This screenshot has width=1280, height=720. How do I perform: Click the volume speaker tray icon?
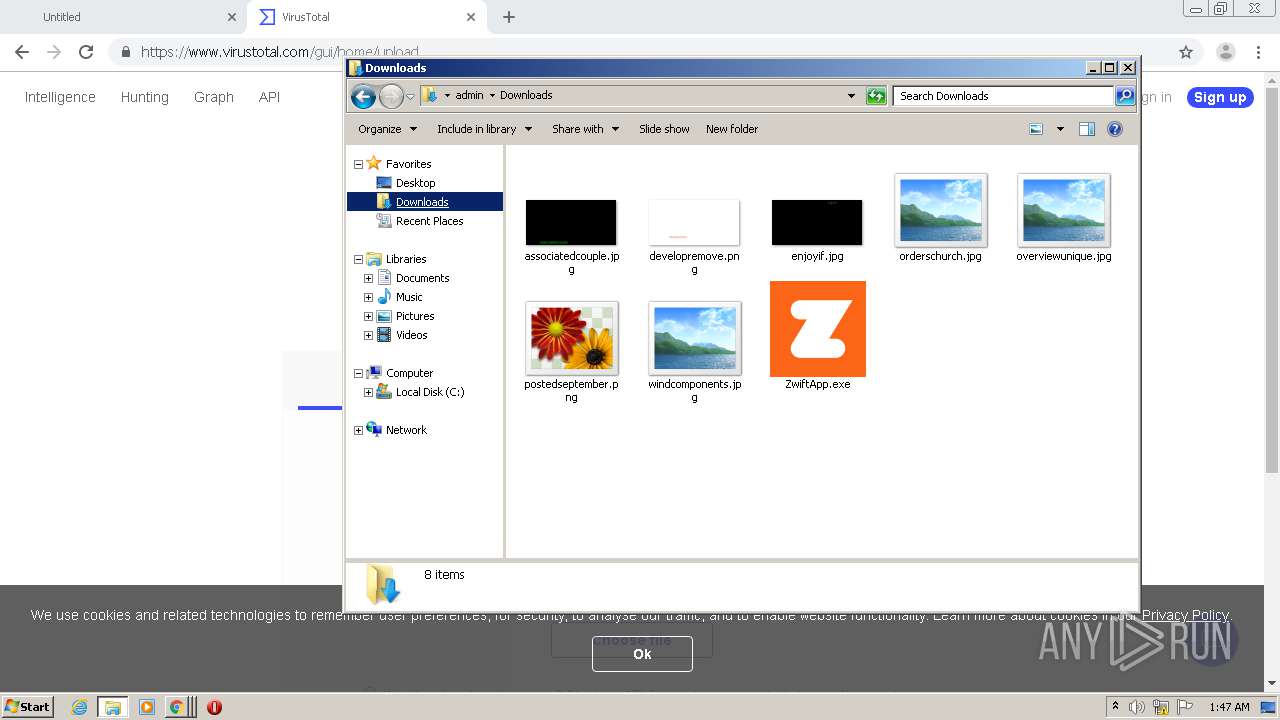(x=1137, y=707)
